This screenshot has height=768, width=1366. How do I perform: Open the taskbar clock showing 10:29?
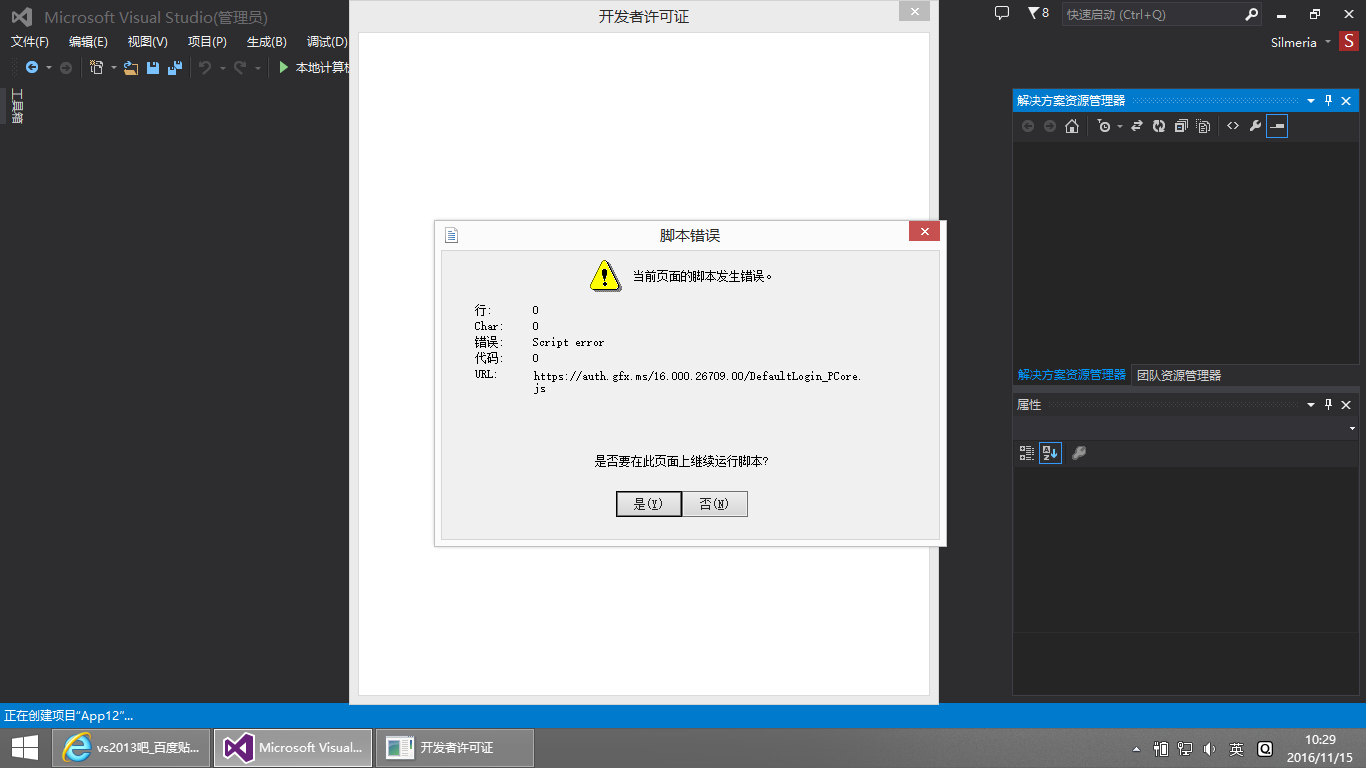pos(1319,747)
